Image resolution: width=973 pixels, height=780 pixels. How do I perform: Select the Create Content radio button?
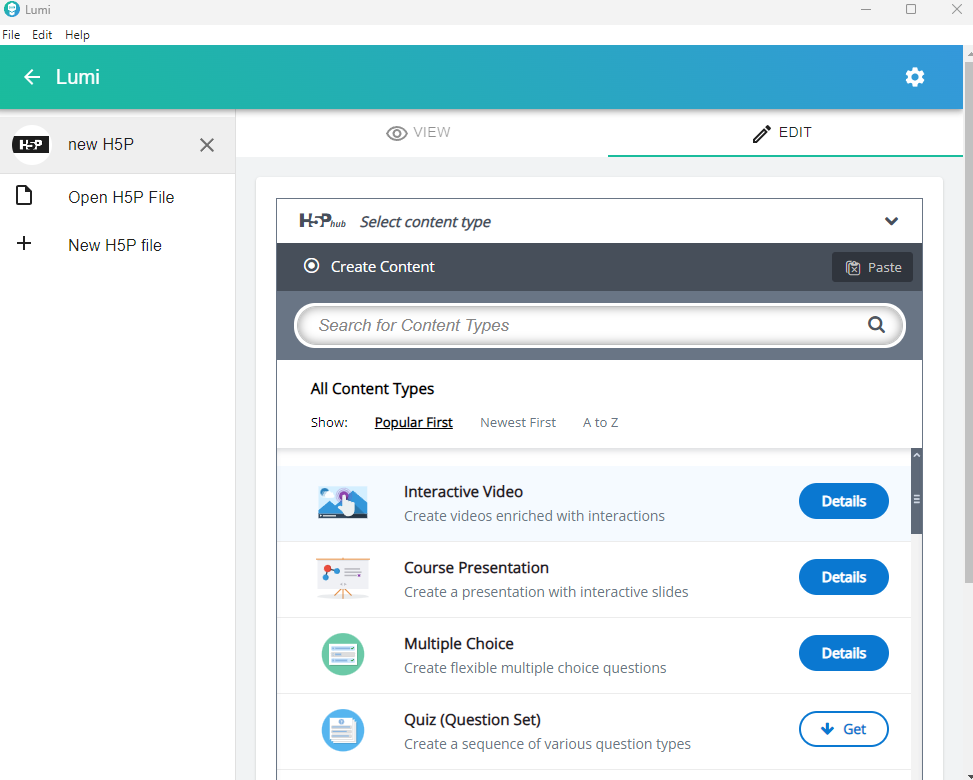[x=312, y=266]
